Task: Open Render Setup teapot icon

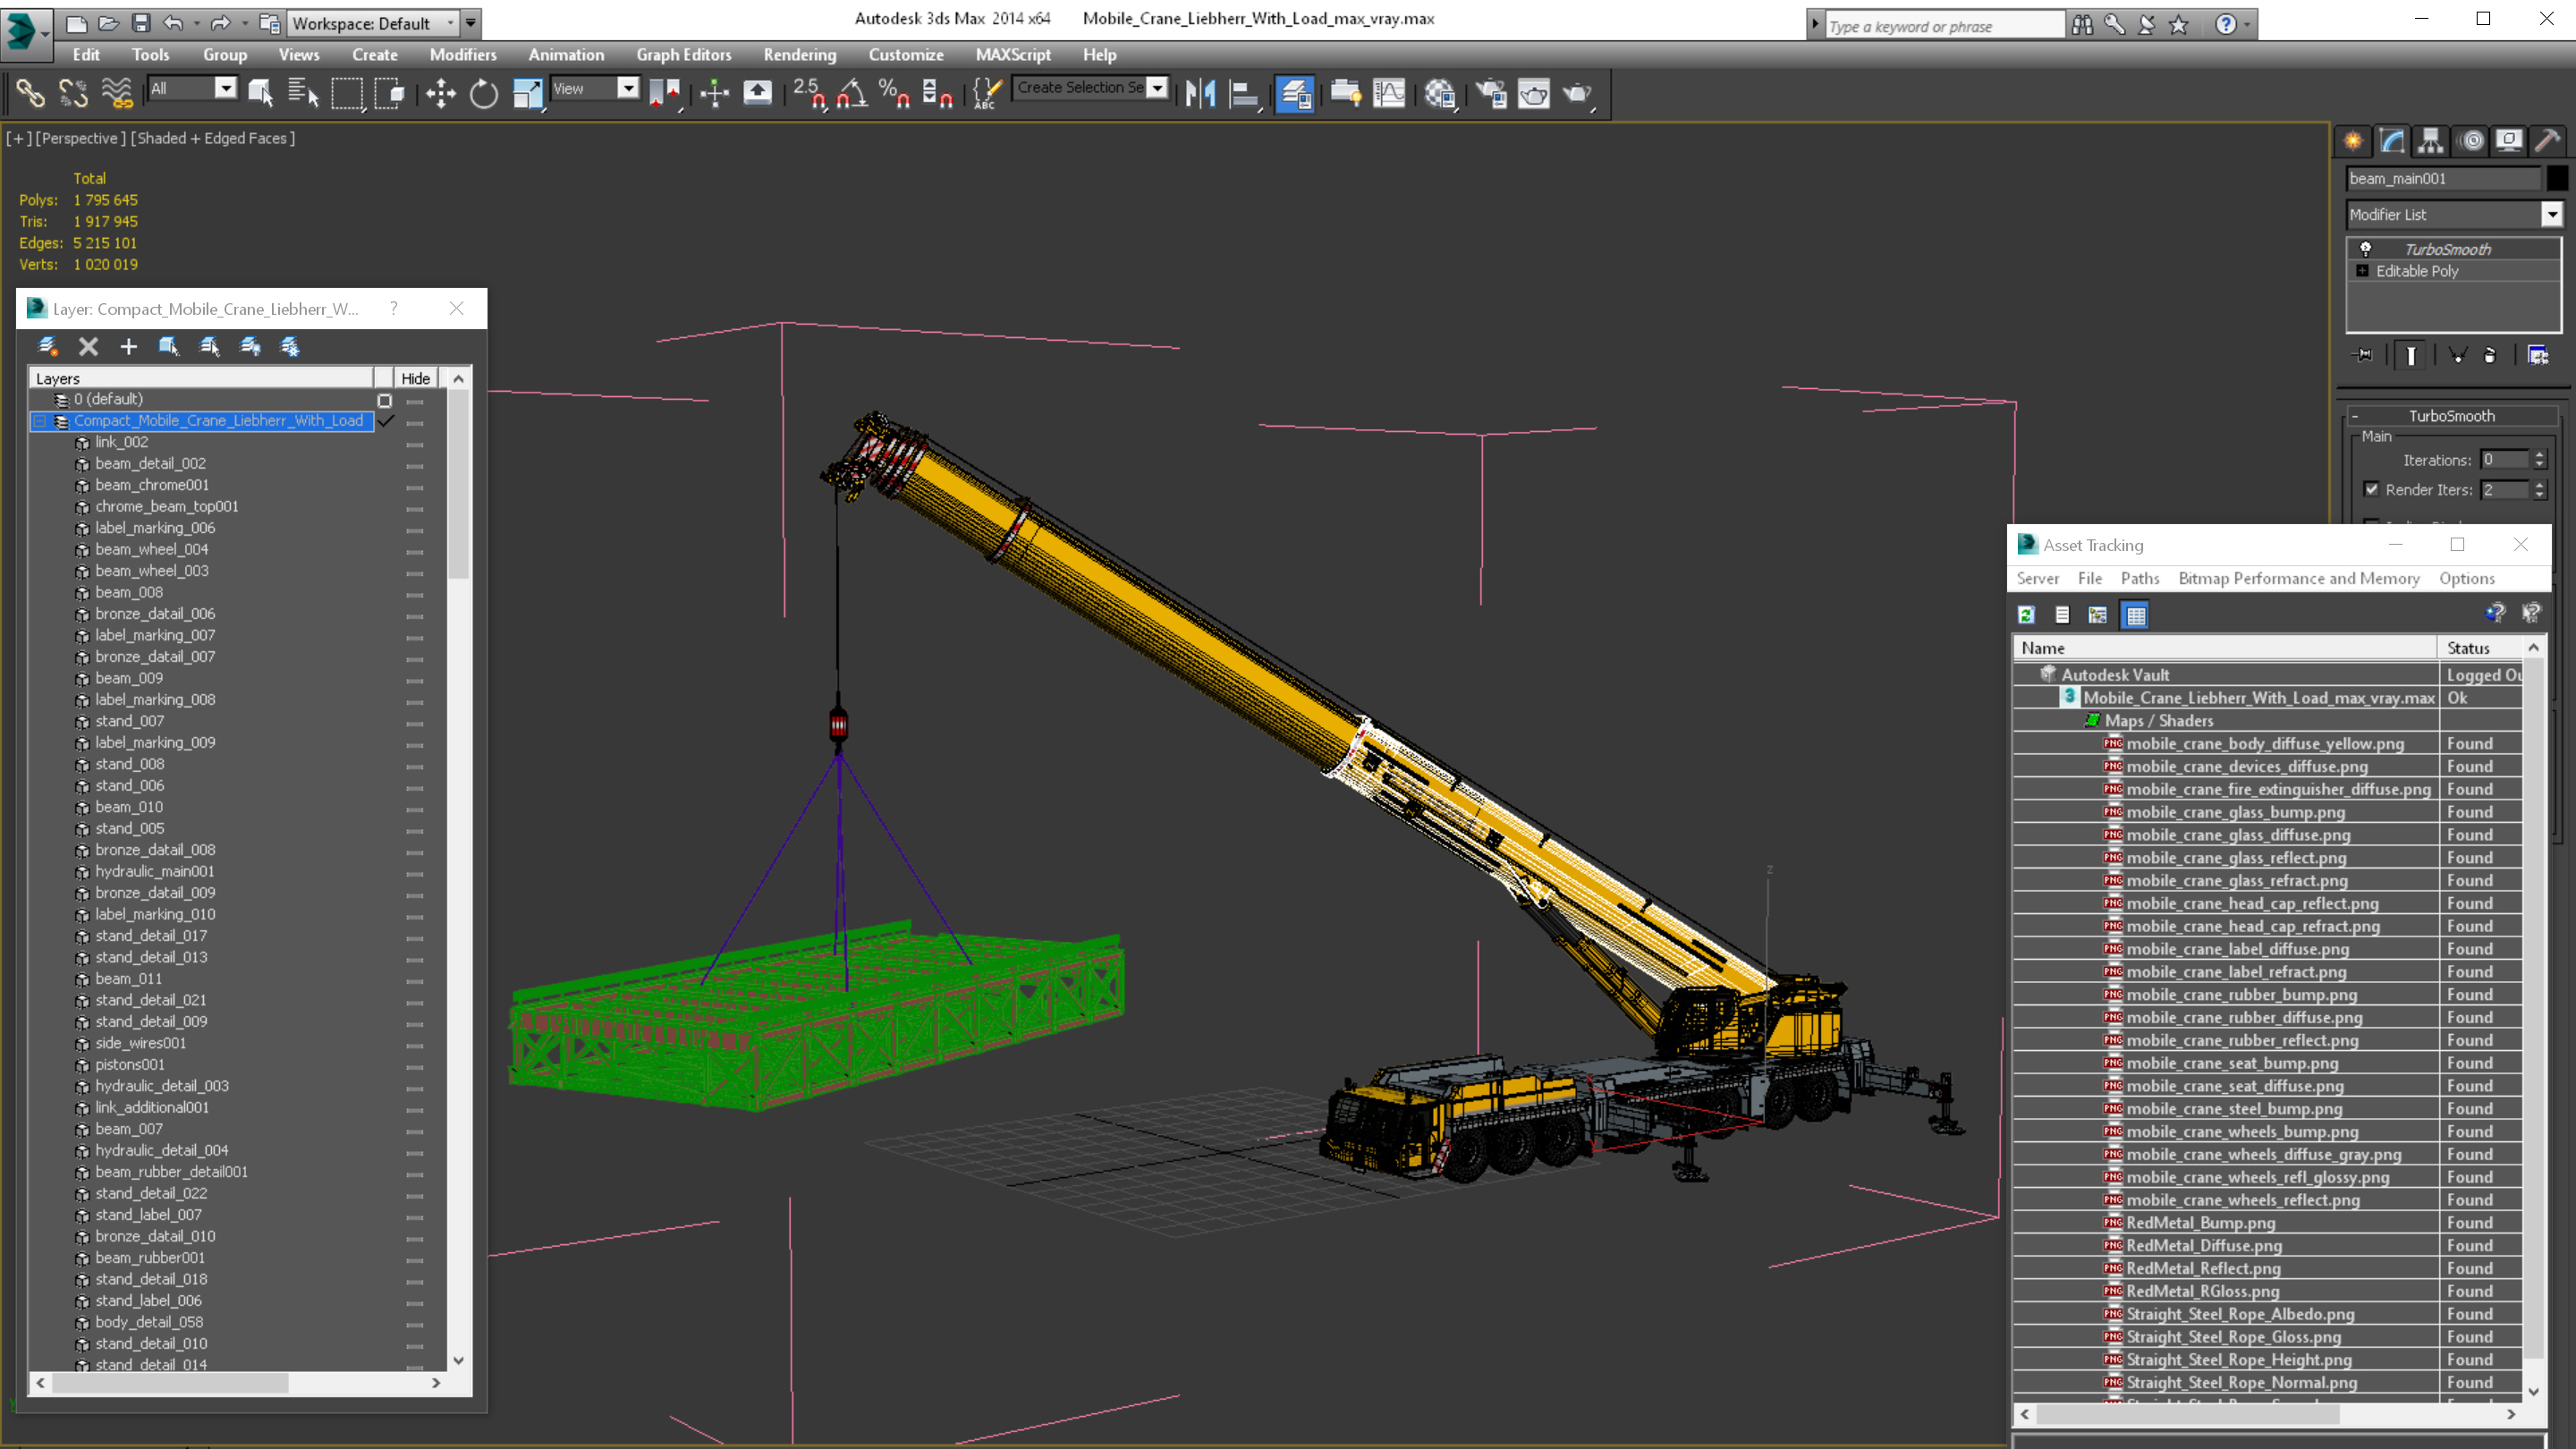Action: point(1491,93)
